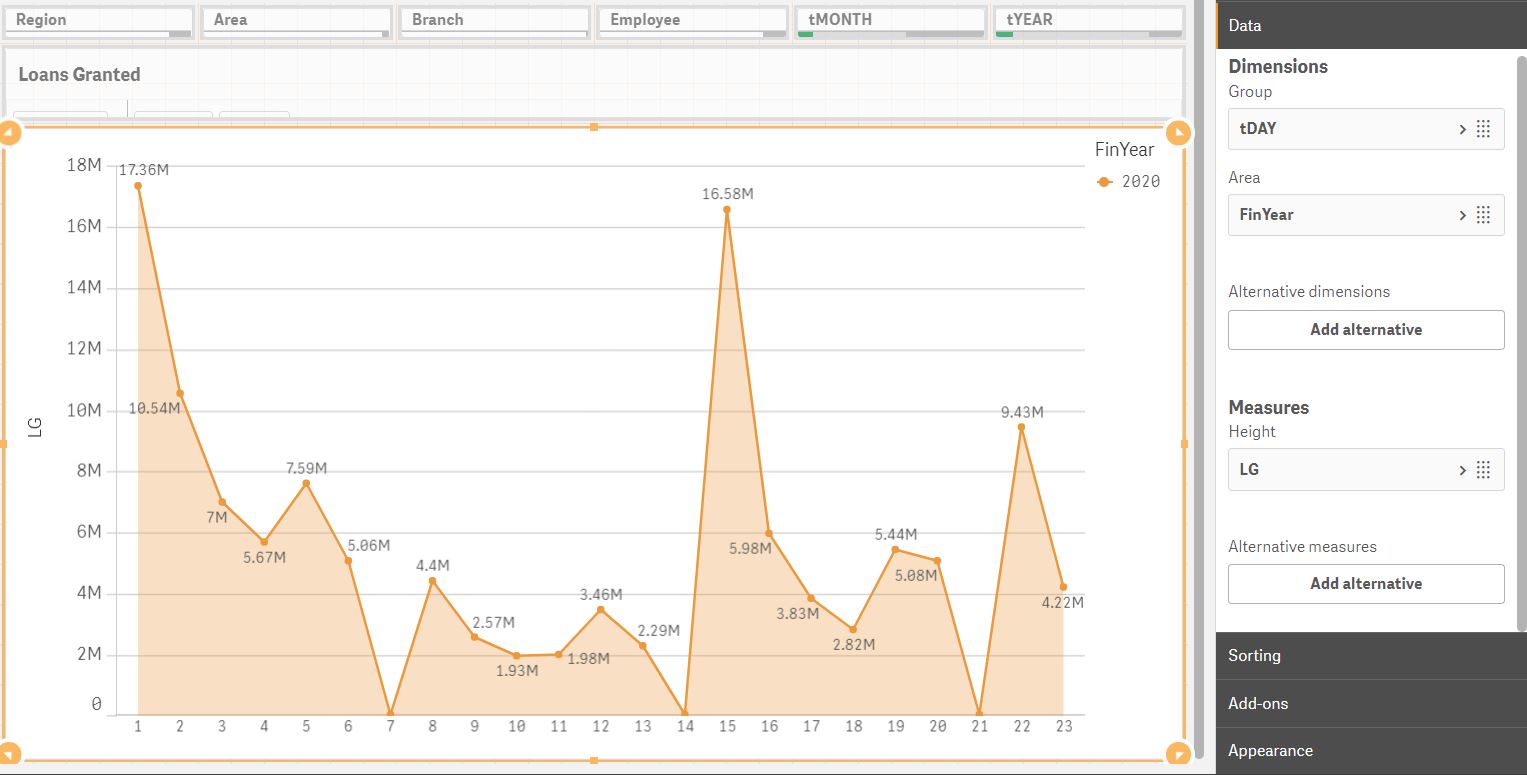The image size is (1527, 775).
Task: Select the 3.46M data label
Action: pos(601,594)
